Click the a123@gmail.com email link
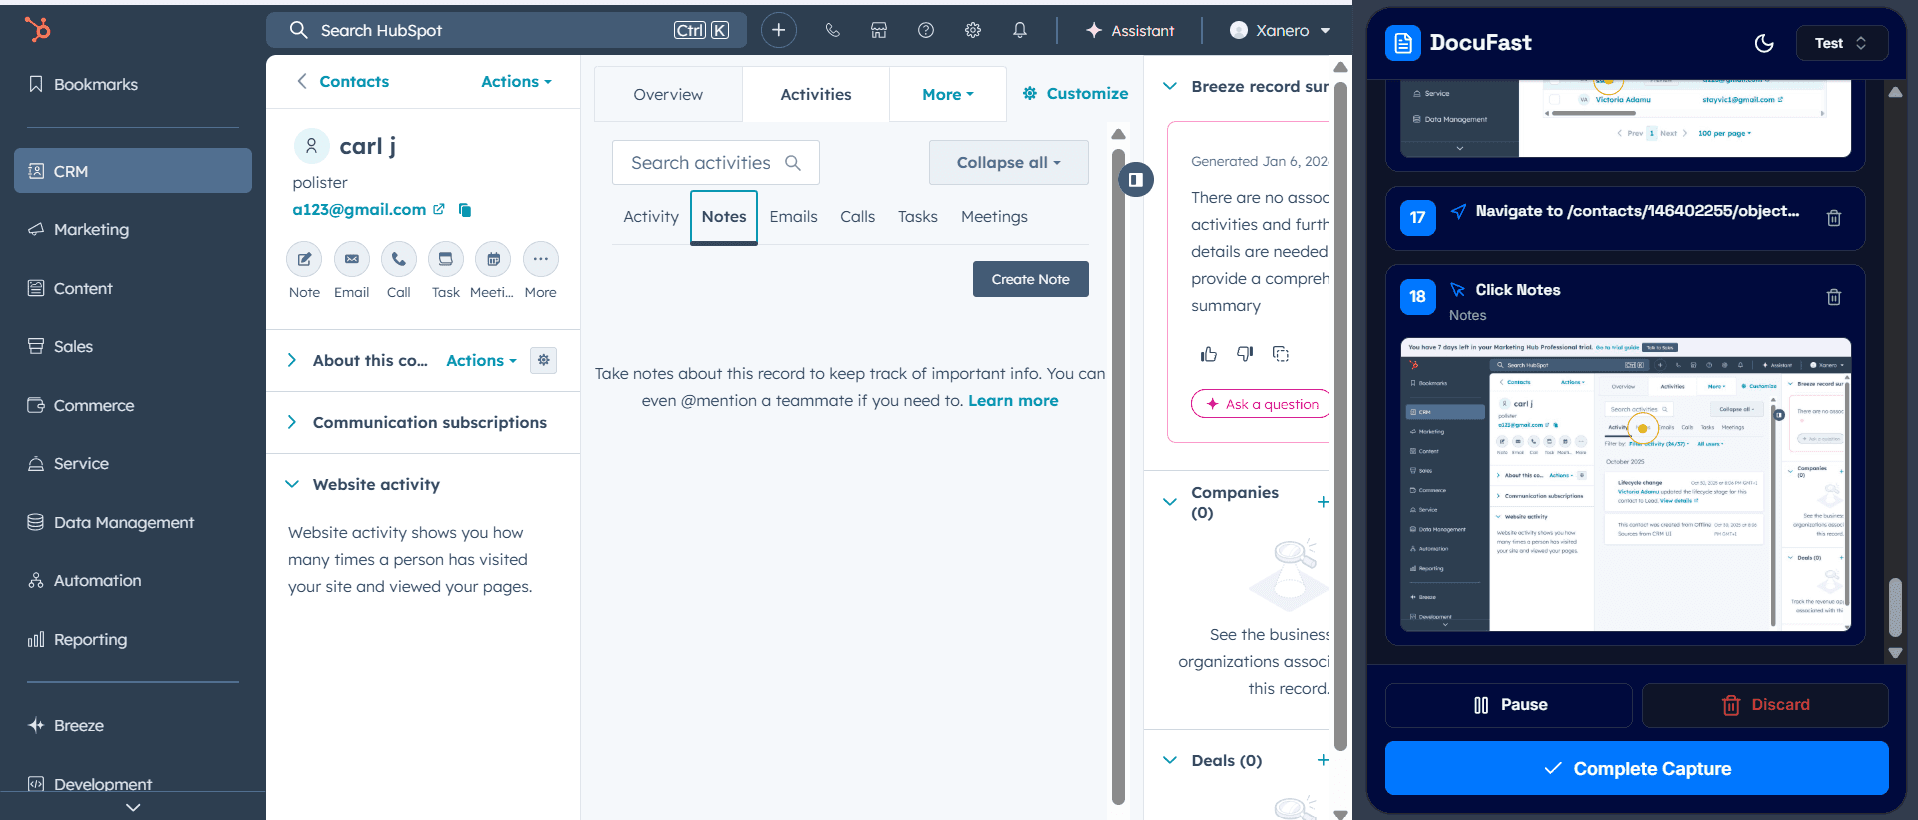The image size is (1918, 820). point(359,209)
